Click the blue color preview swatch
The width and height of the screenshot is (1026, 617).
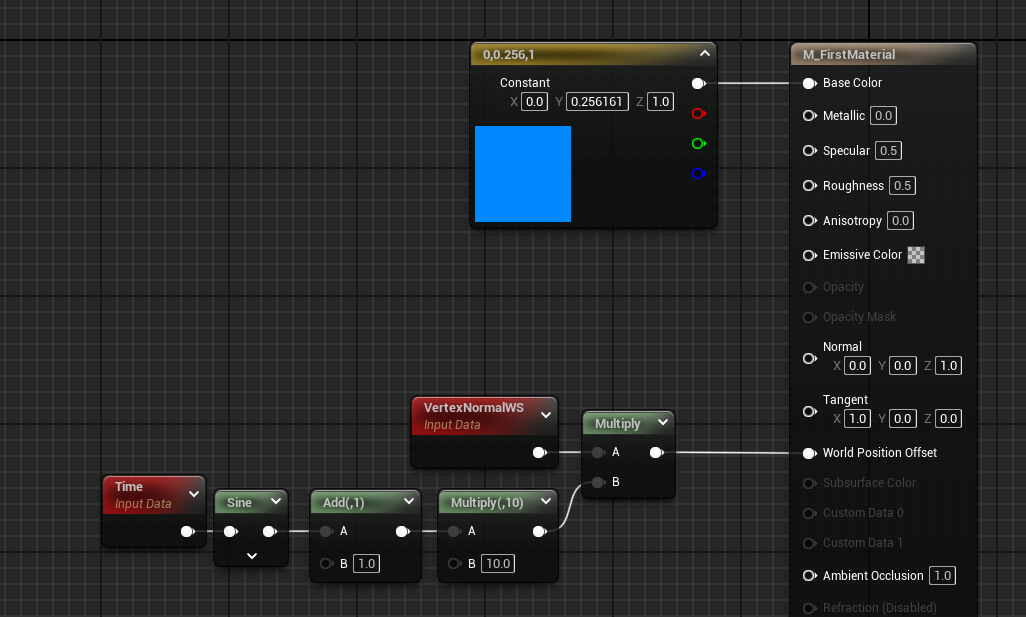point(523,174)
